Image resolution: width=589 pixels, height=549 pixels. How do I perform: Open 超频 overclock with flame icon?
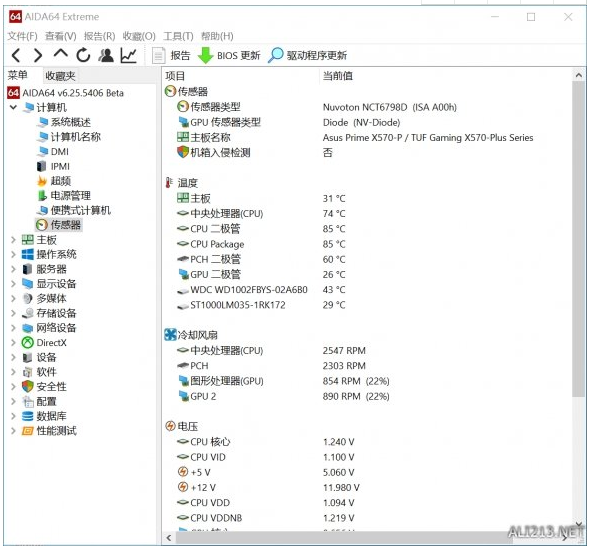coord(54,181)
